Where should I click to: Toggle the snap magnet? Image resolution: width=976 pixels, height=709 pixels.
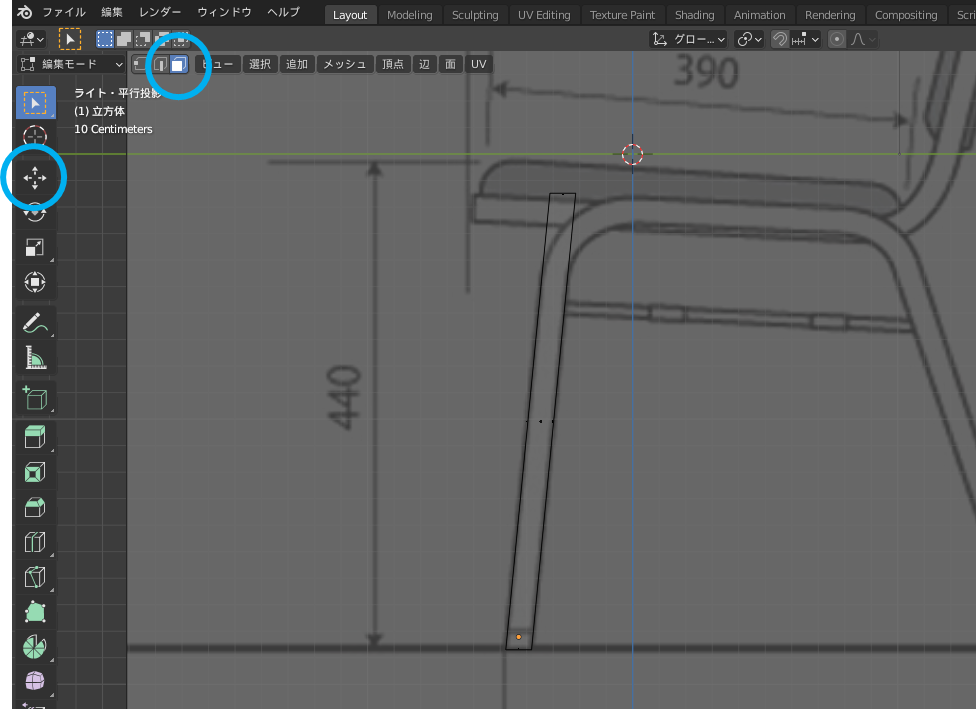(x=779, y=39)
